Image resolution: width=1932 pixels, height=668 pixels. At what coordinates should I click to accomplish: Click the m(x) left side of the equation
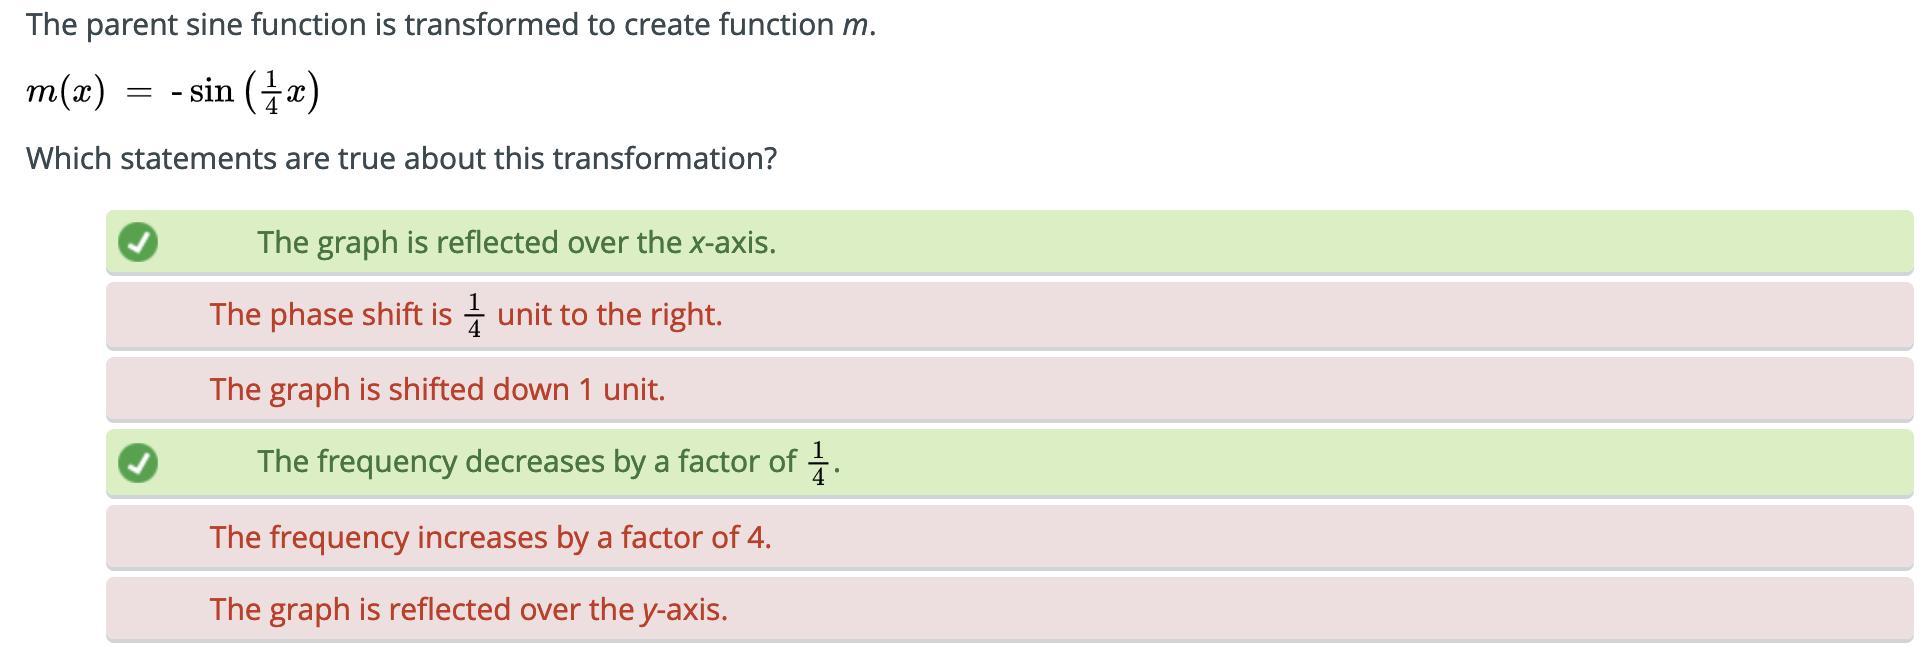pyautogui.click(x=66, y=92)
